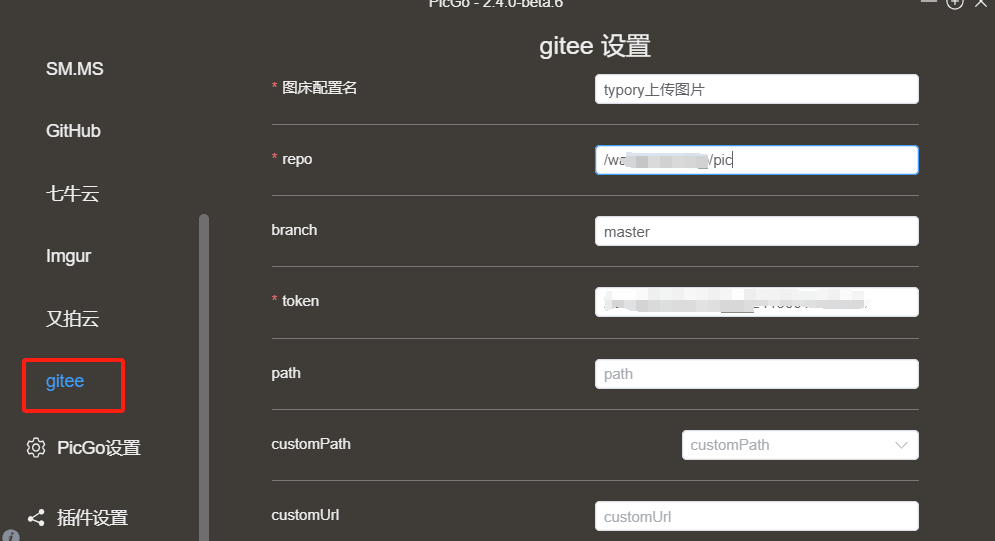This screenshot has width=995, height=541.
Task: Click the gear icon beside PicGo设置
Action: (x=36, y=448)
